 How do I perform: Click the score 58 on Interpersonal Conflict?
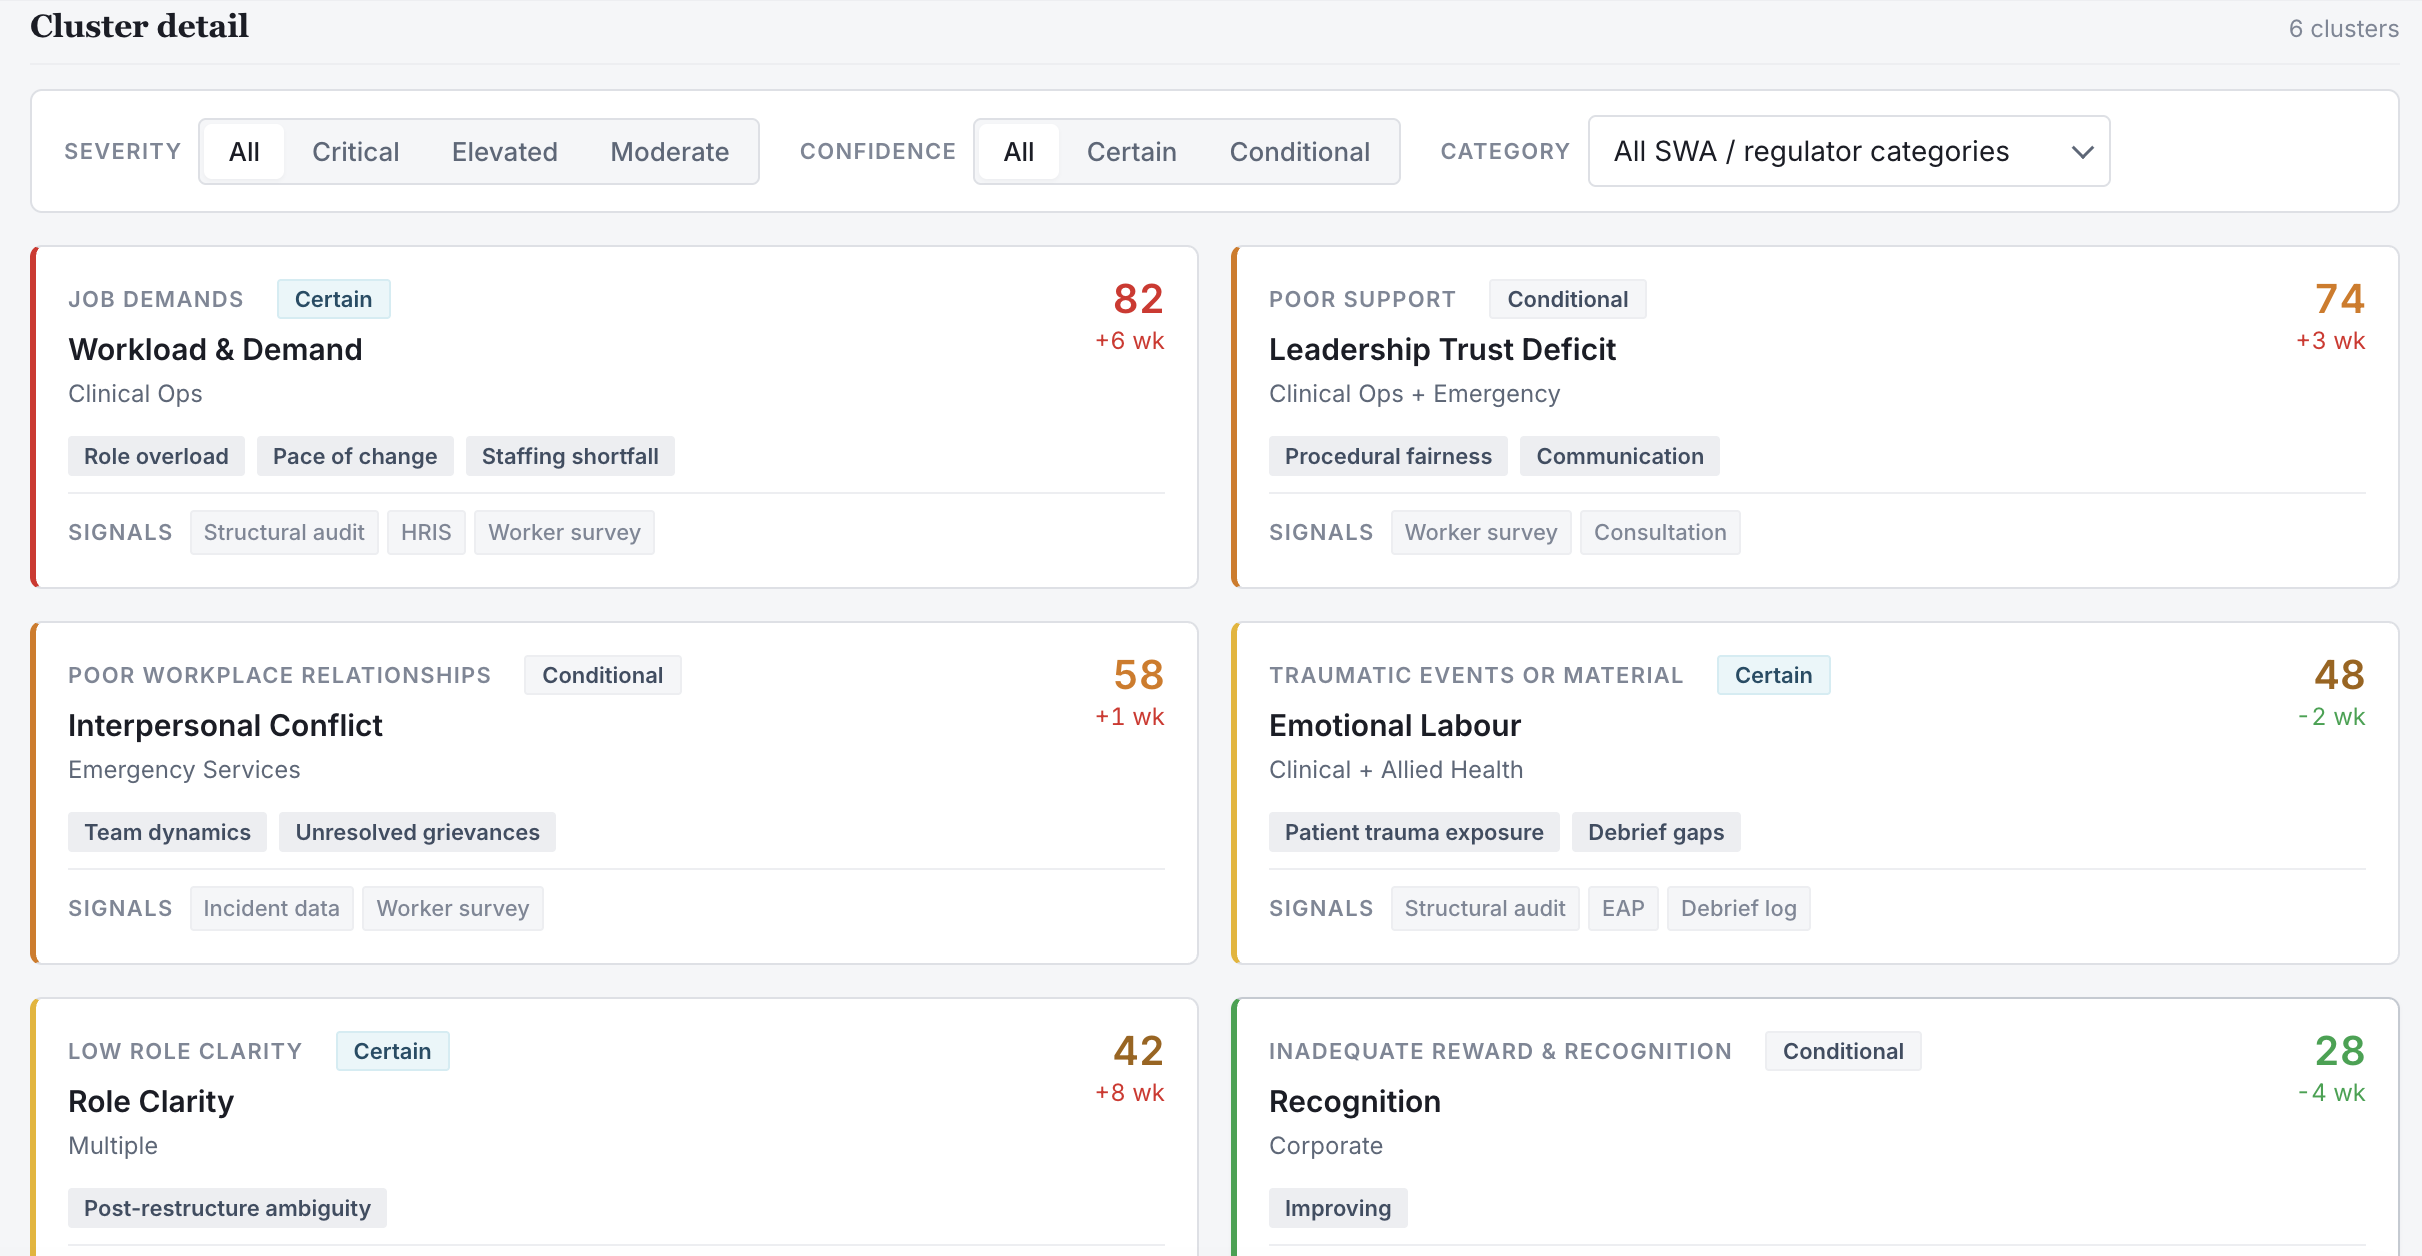pyautogui.click(x=1139, y=675)
